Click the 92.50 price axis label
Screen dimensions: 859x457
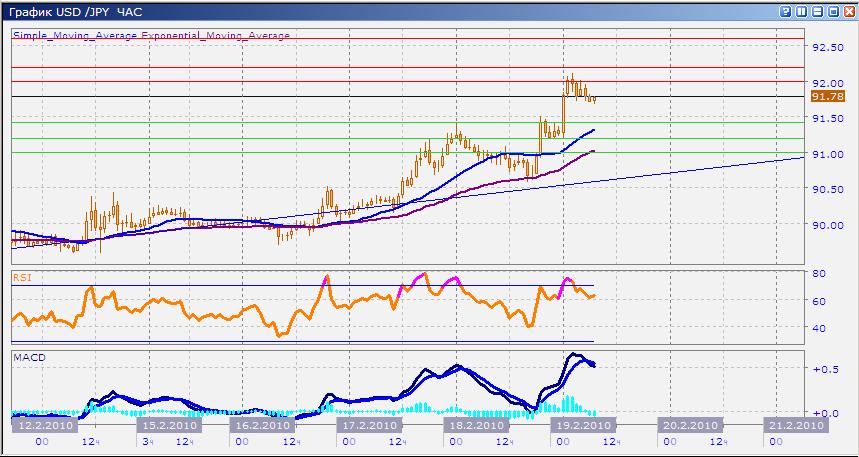[829, 47]
